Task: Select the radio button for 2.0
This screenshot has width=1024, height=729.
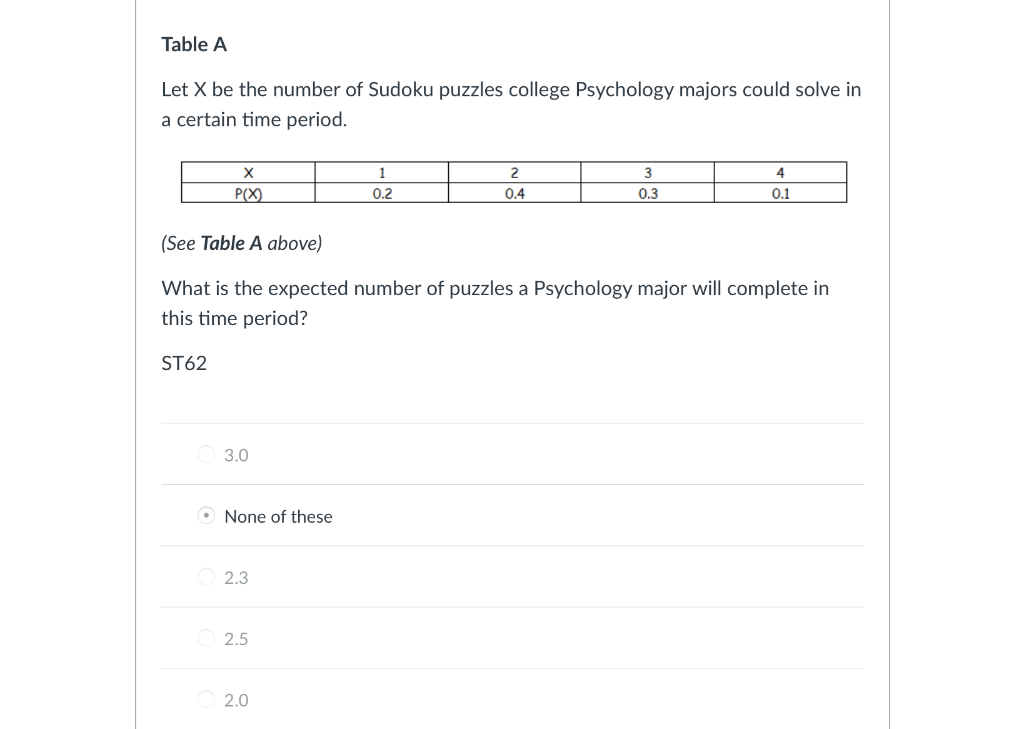Action: [x=205, y=700]
